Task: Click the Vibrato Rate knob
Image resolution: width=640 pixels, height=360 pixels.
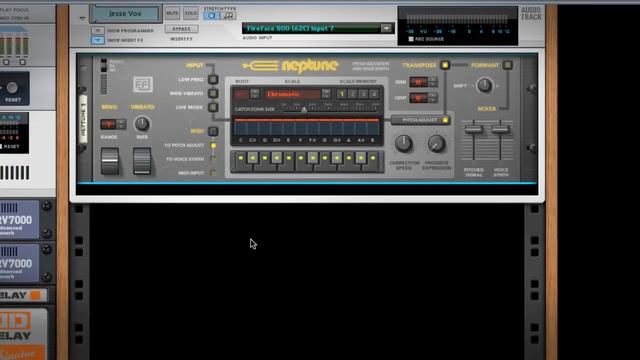Action: coord(142,124)
